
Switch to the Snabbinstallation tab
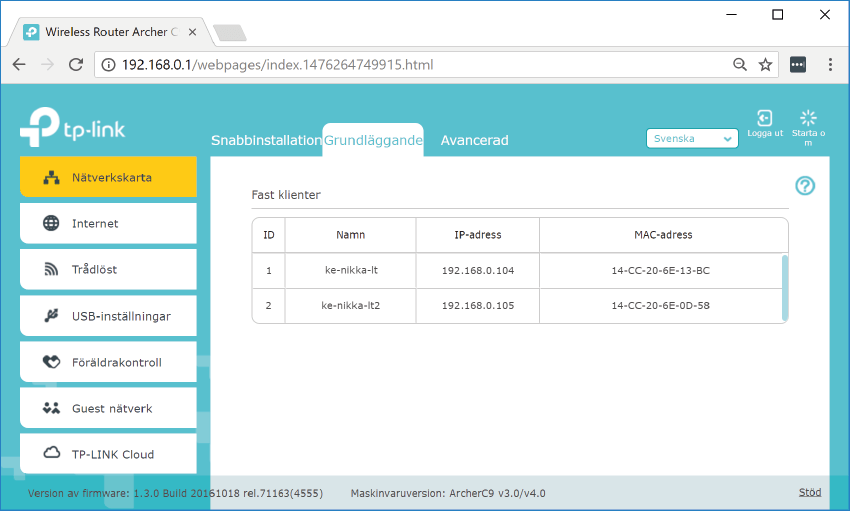coord(266,141)
